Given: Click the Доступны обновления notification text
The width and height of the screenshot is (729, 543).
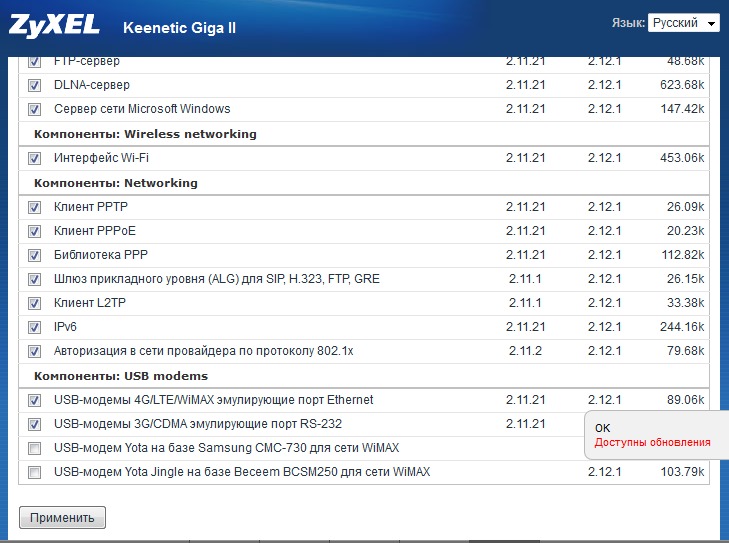Looking at the screenshot, I should click(652, 443).
